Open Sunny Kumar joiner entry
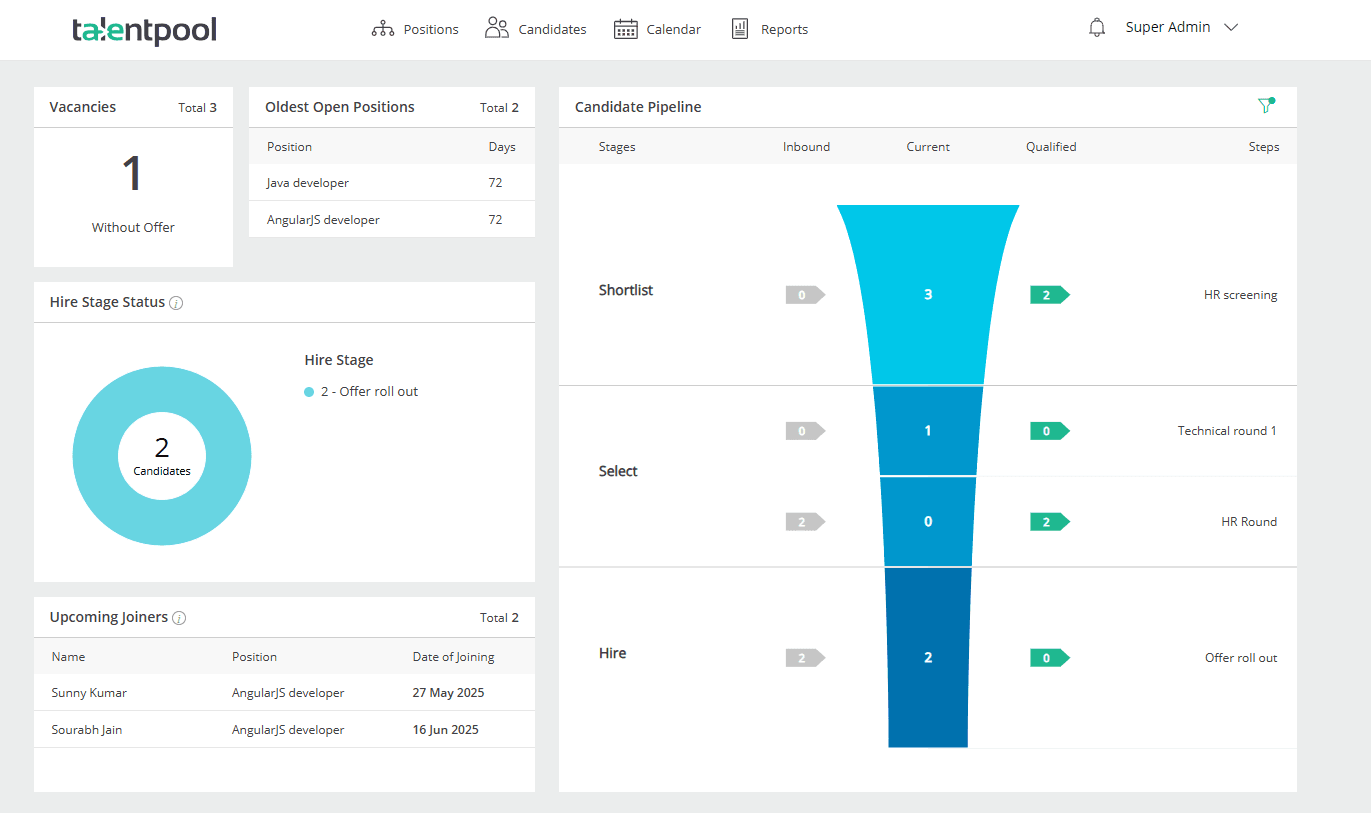 284,693
